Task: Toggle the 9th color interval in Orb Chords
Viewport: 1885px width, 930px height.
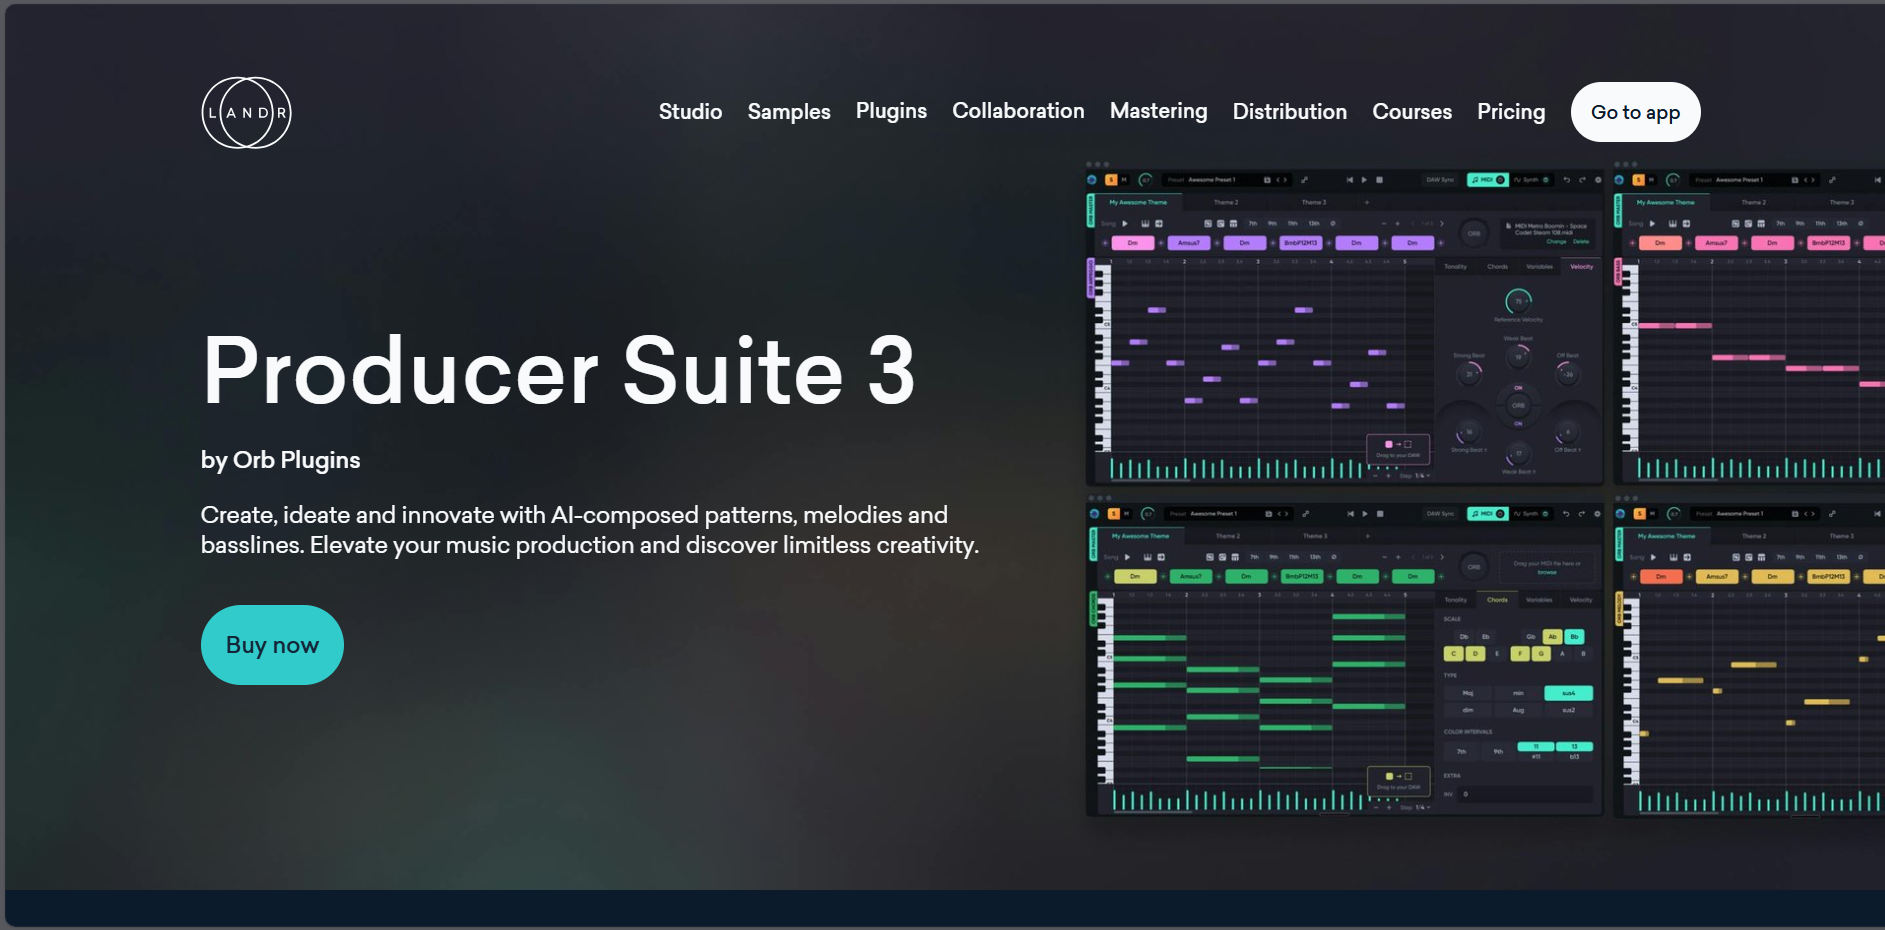Action: coord(1498,752)
